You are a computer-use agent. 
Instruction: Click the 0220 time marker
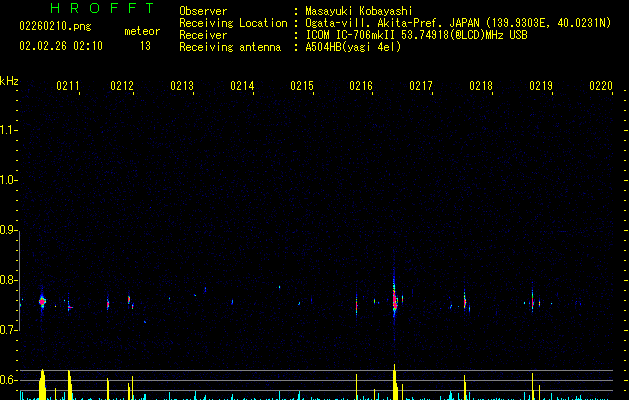pos(601,86)
